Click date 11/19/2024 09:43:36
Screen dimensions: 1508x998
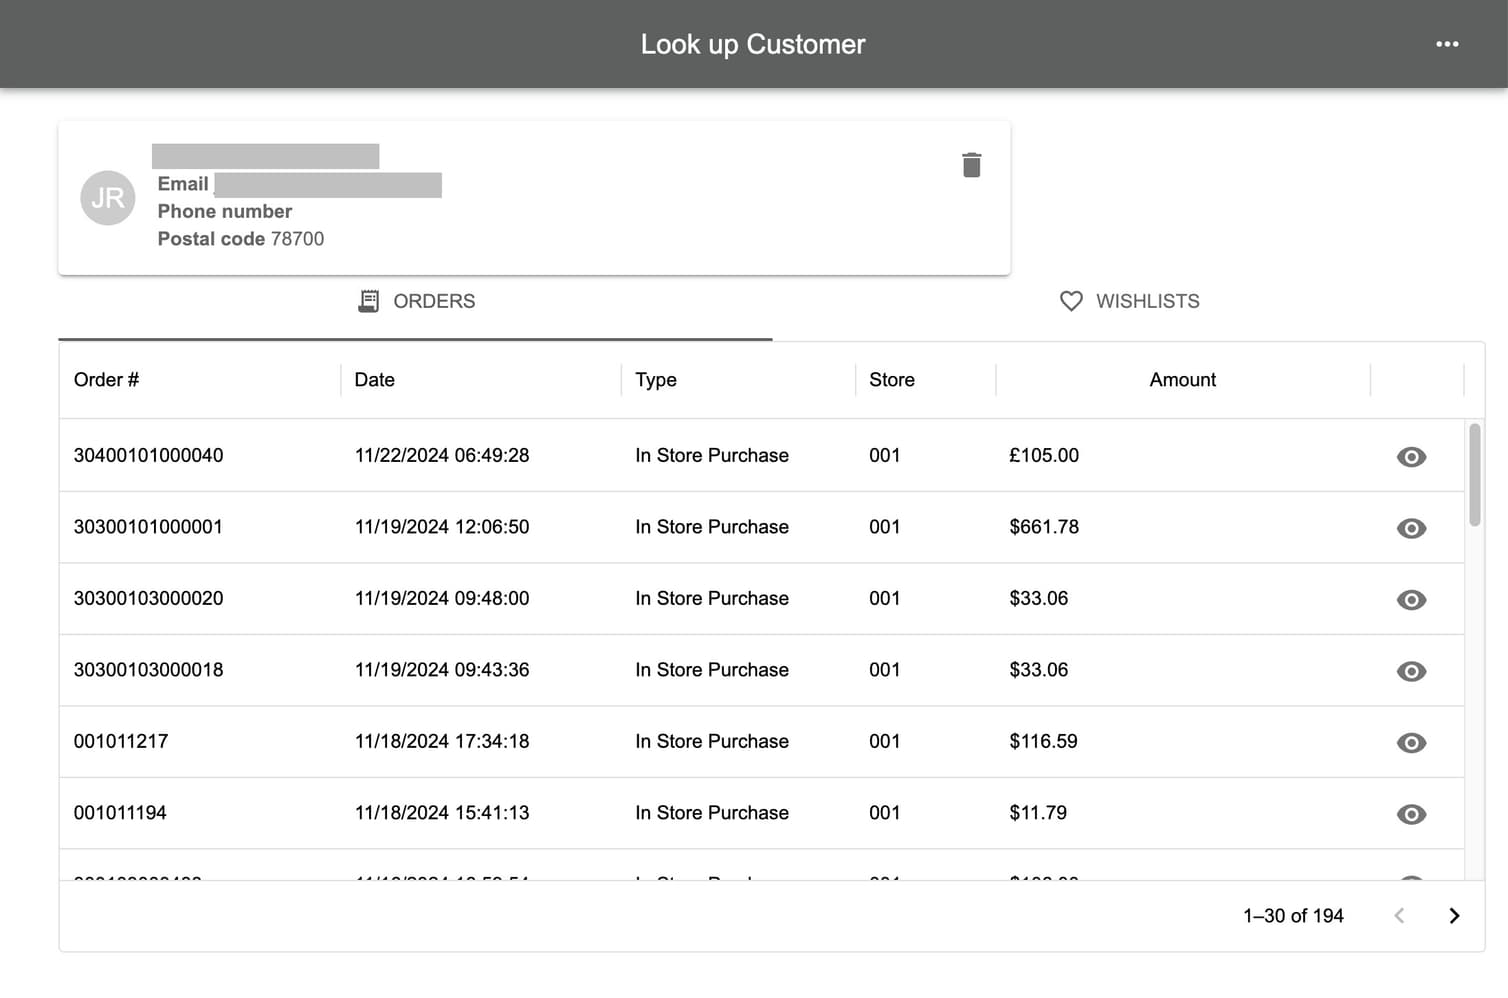[x=442, y=670]
